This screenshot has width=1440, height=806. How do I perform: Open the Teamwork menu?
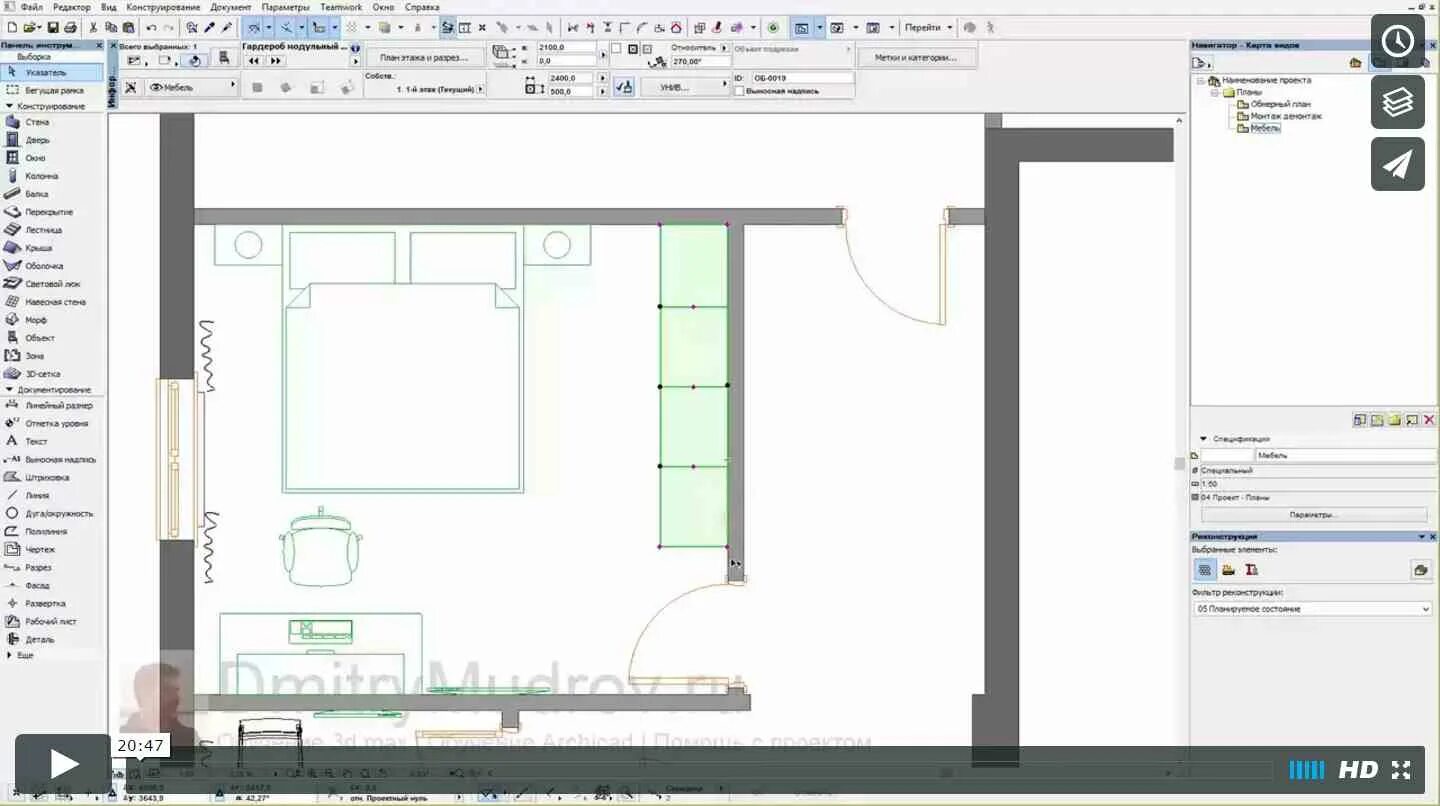click(341, 7)
